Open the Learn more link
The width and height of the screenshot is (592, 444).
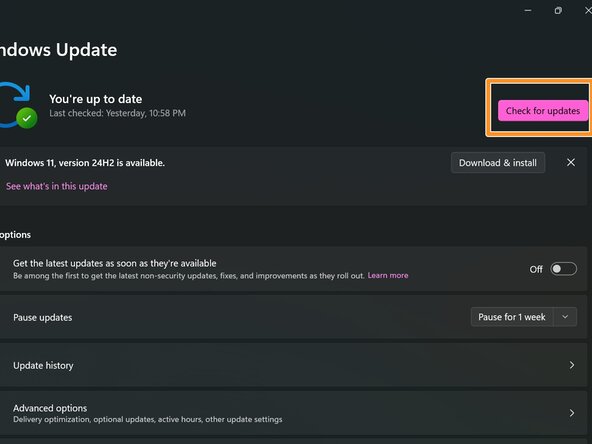(388, 275)
